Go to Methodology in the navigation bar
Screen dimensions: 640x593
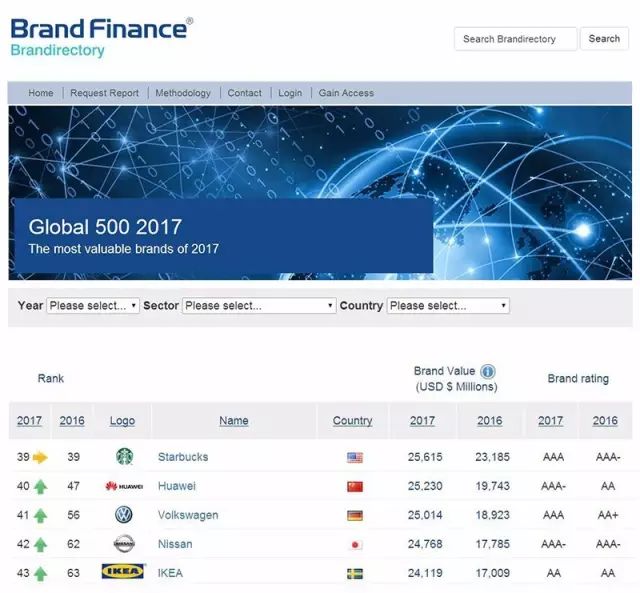pyautogui.click(x=183, y=93)
